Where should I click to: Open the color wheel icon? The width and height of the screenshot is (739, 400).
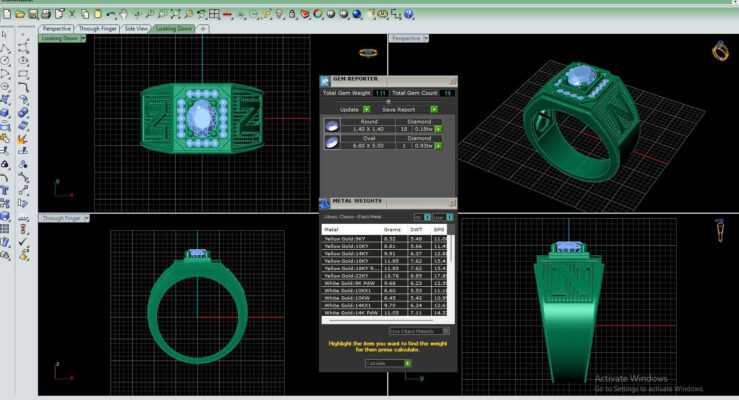tap(318, 14)
